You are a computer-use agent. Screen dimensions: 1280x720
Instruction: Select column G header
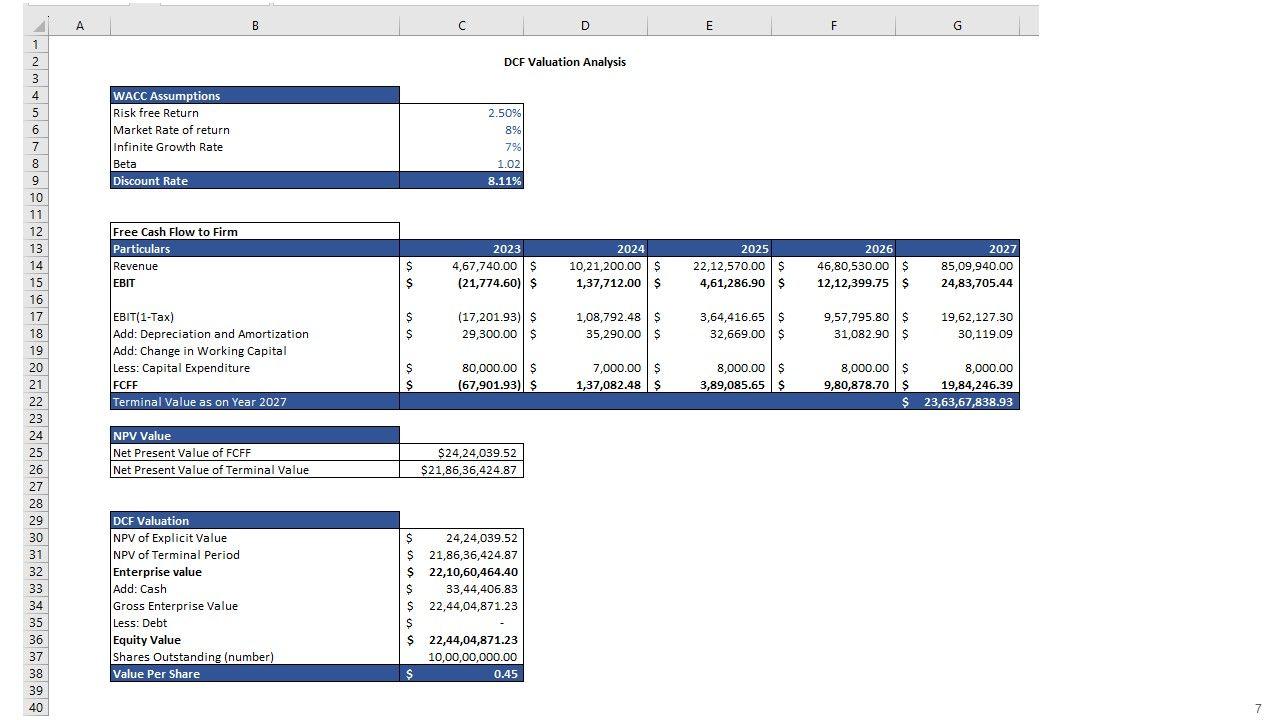point(957,26)
